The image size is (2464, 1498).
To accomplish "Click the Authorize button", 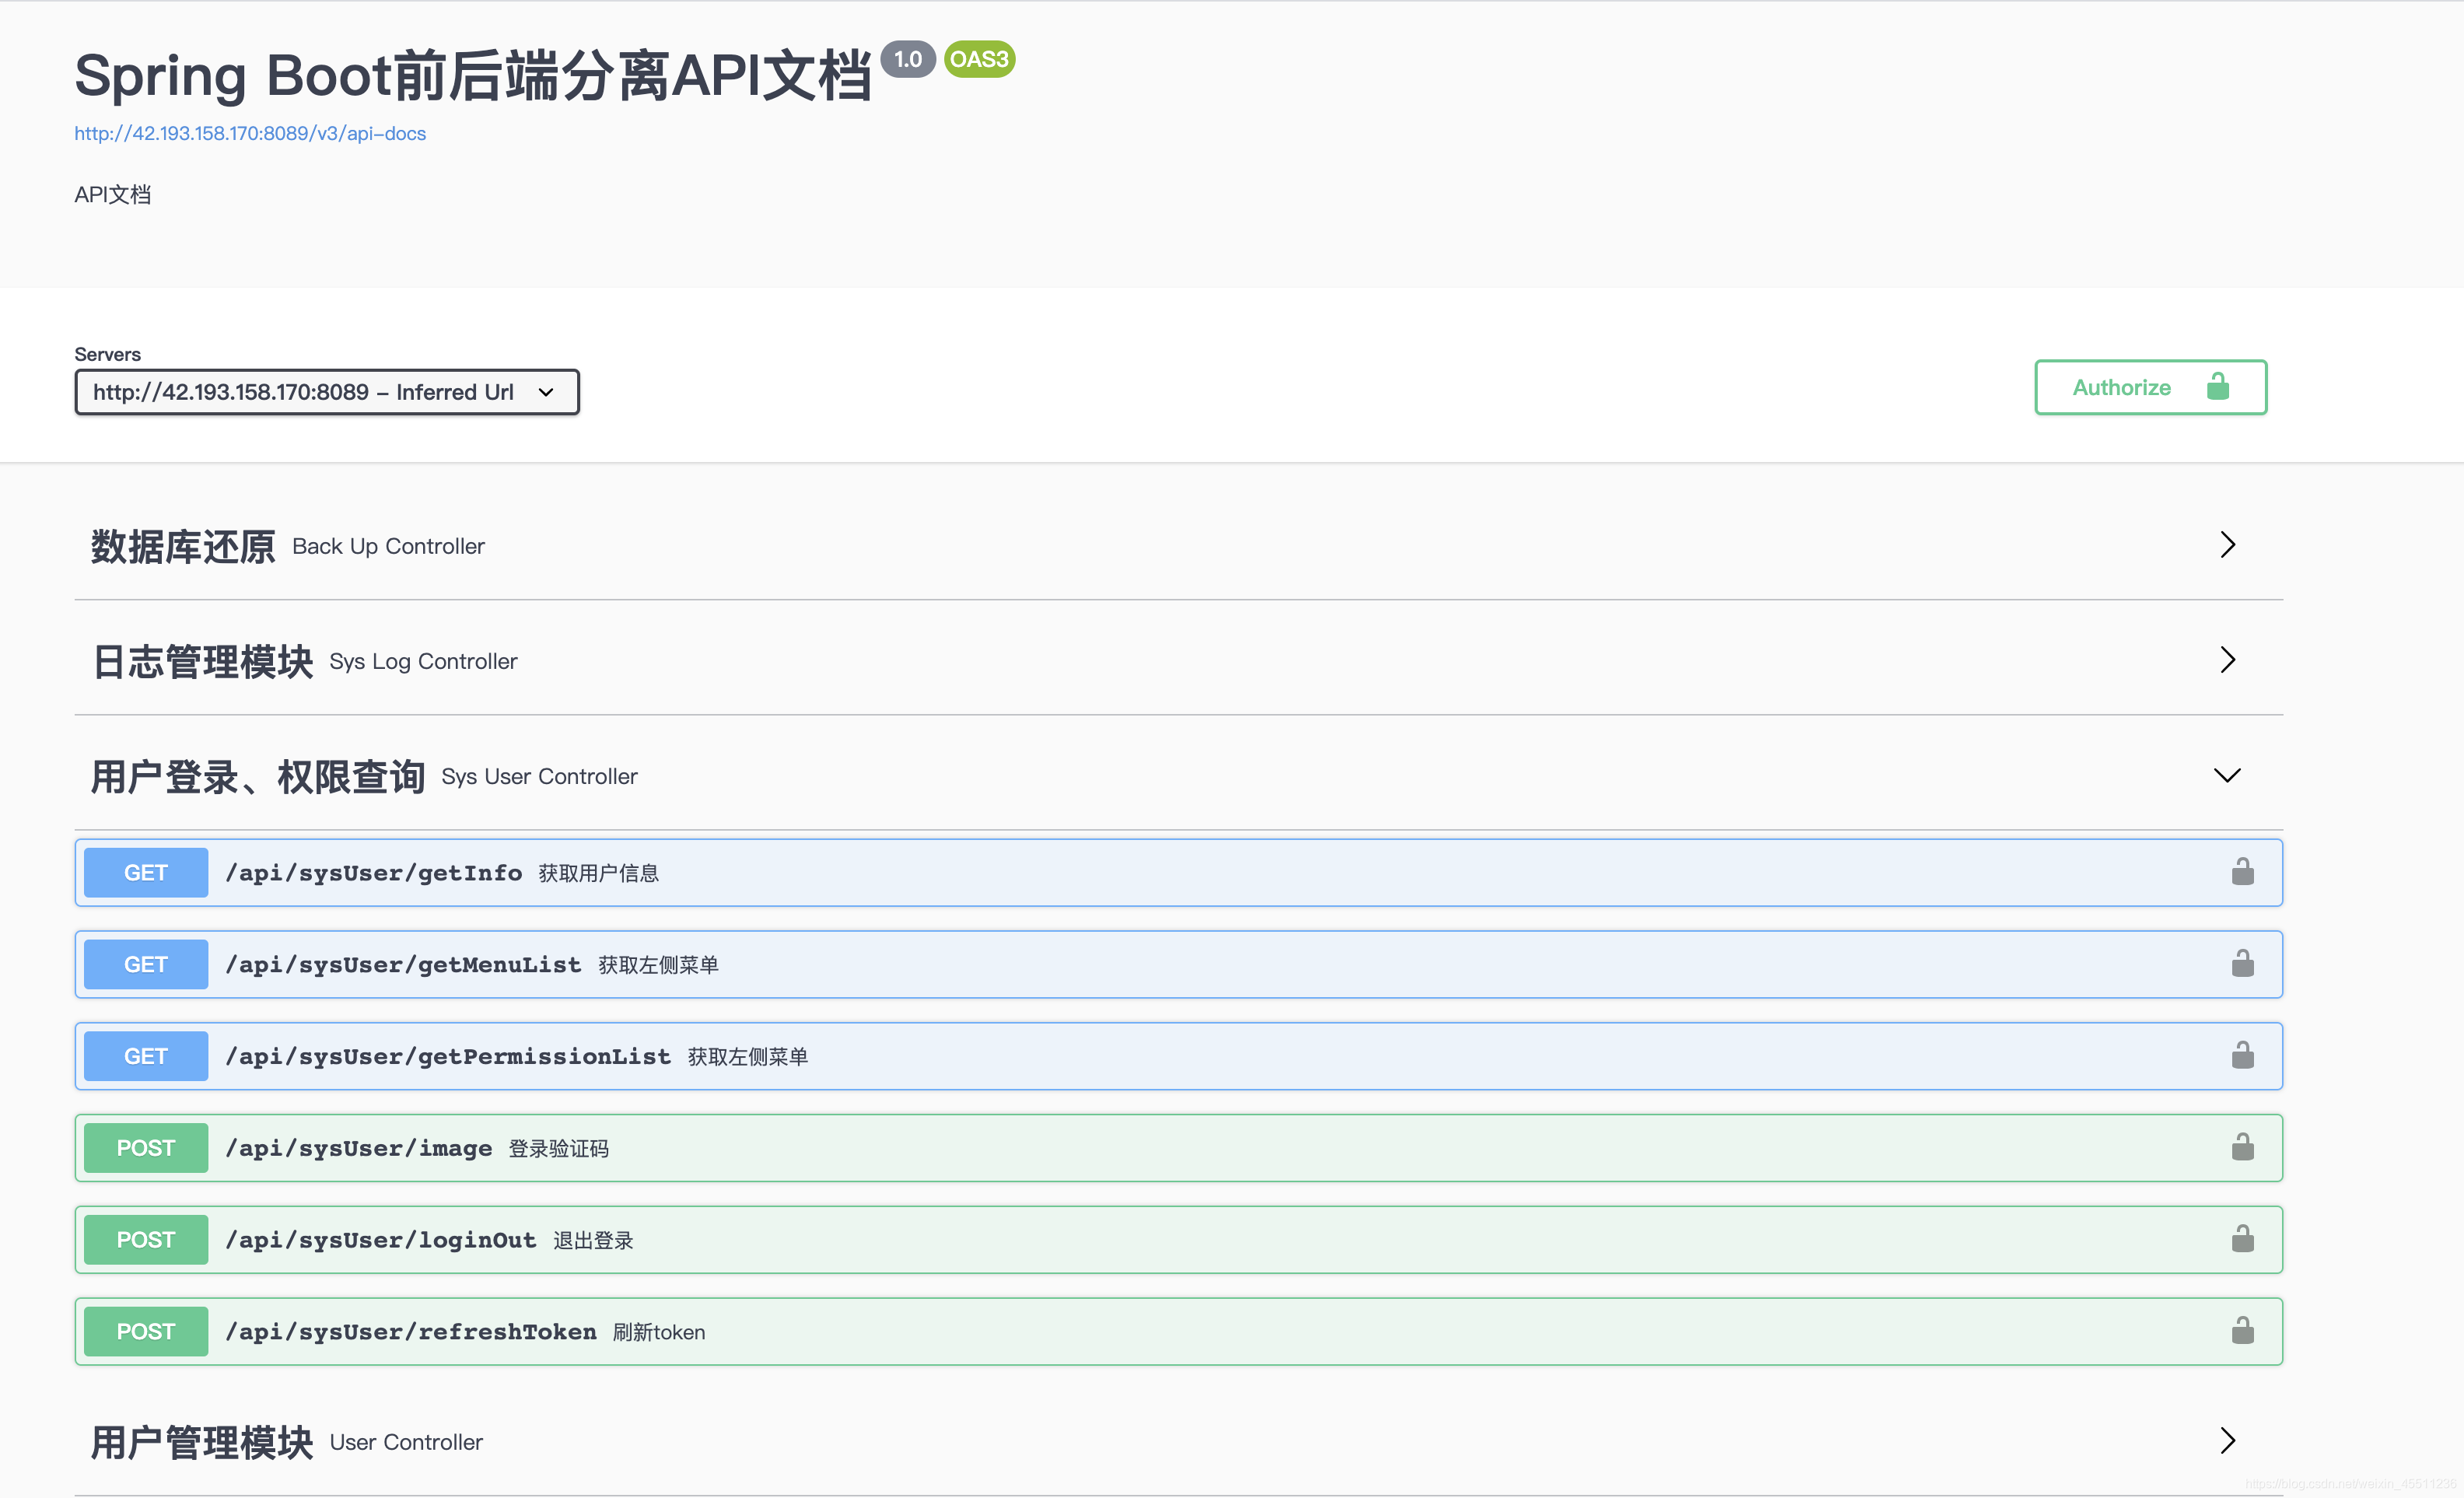I will tap(2150, 387).
